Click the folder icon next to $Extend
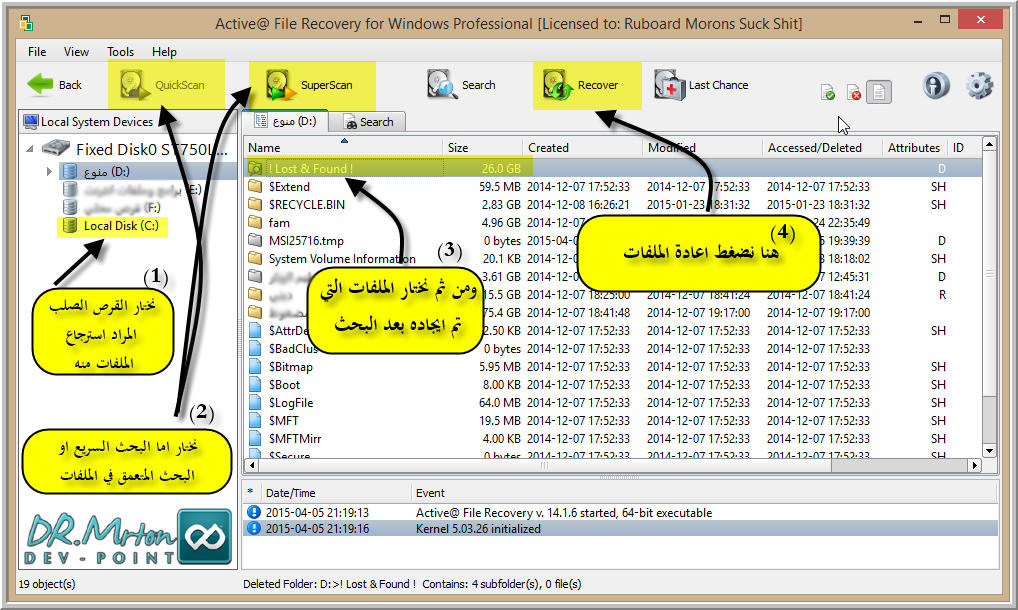Screen dimensions: 1018x610 pos(255,187)
